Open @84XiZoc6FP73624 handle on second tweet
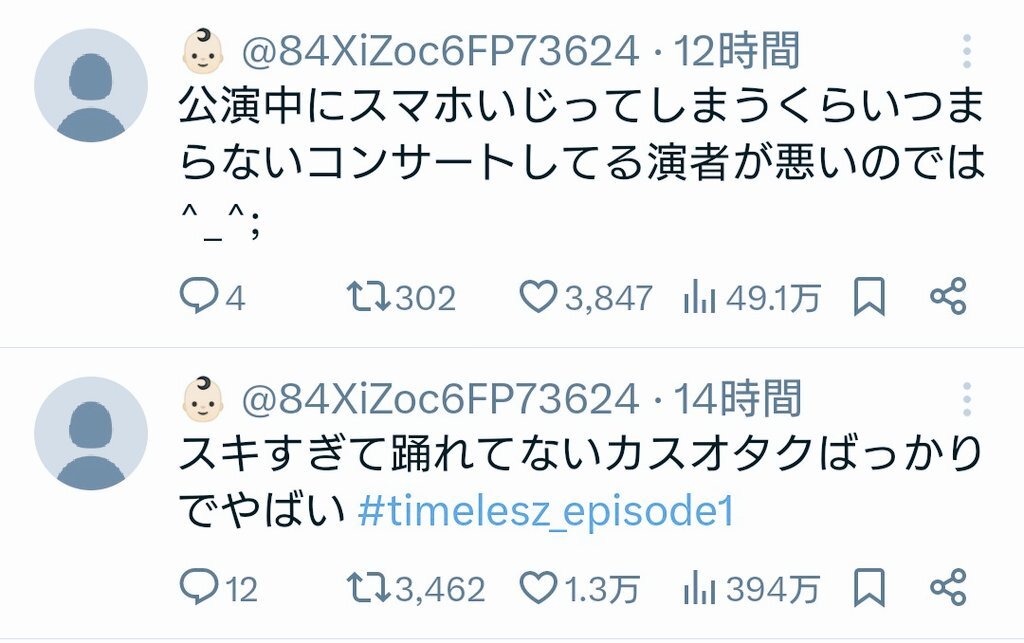This screenshot has height=643, width=1024. coord(440,399)
